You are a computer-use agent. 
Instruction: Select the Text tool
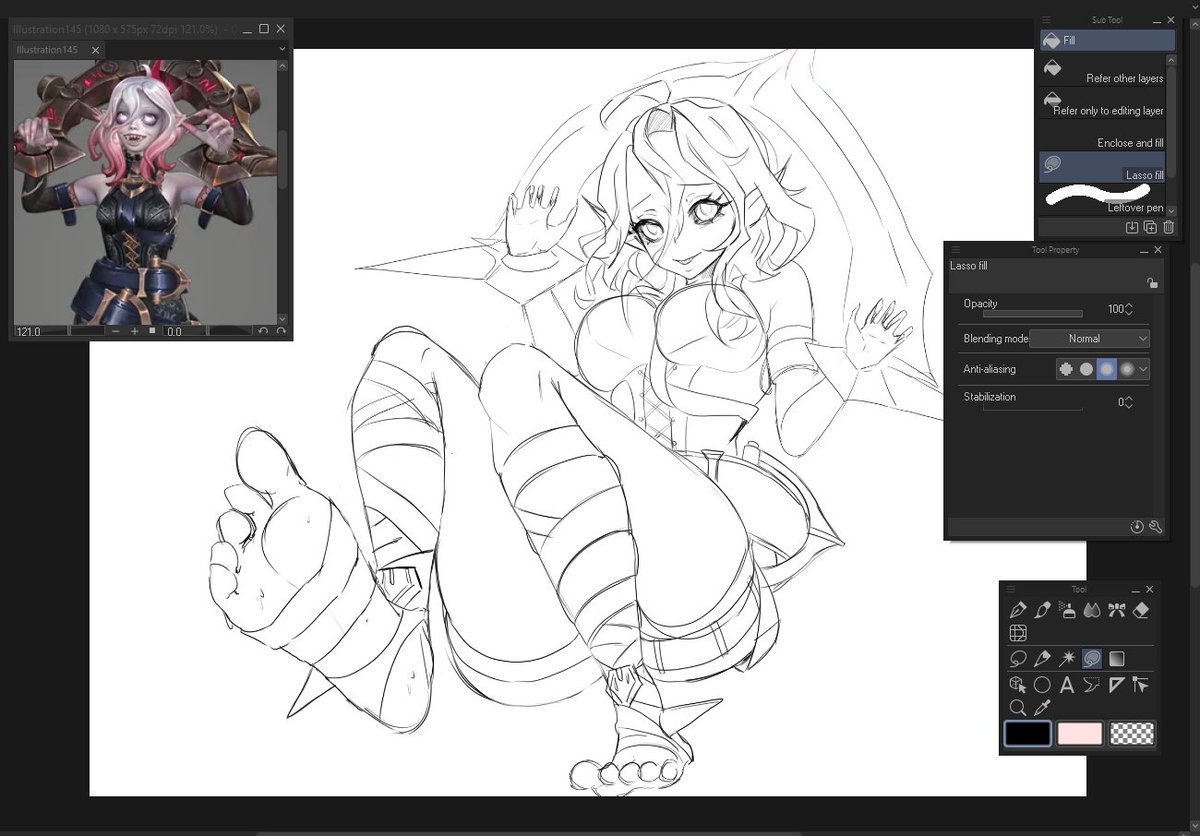[1067, 684]
